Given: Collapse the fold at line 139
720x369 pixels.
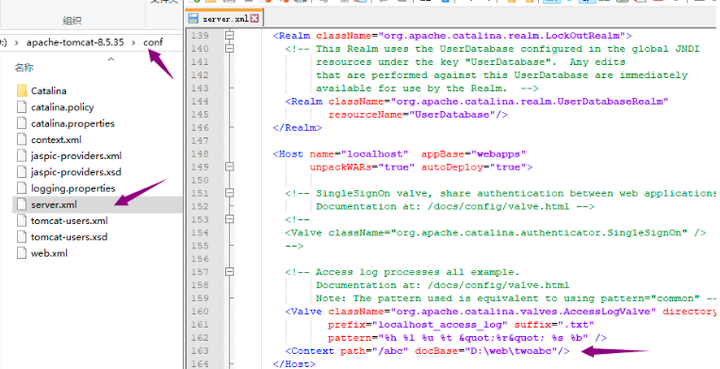Looking at the screenshot, I should (229, 35).
